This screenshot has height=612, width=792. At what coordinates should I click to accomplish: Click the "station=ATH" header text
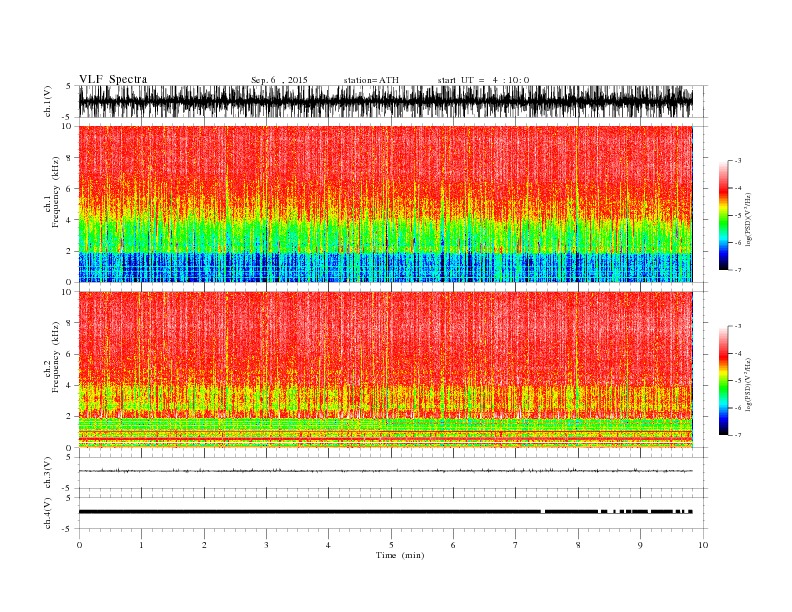371,80
